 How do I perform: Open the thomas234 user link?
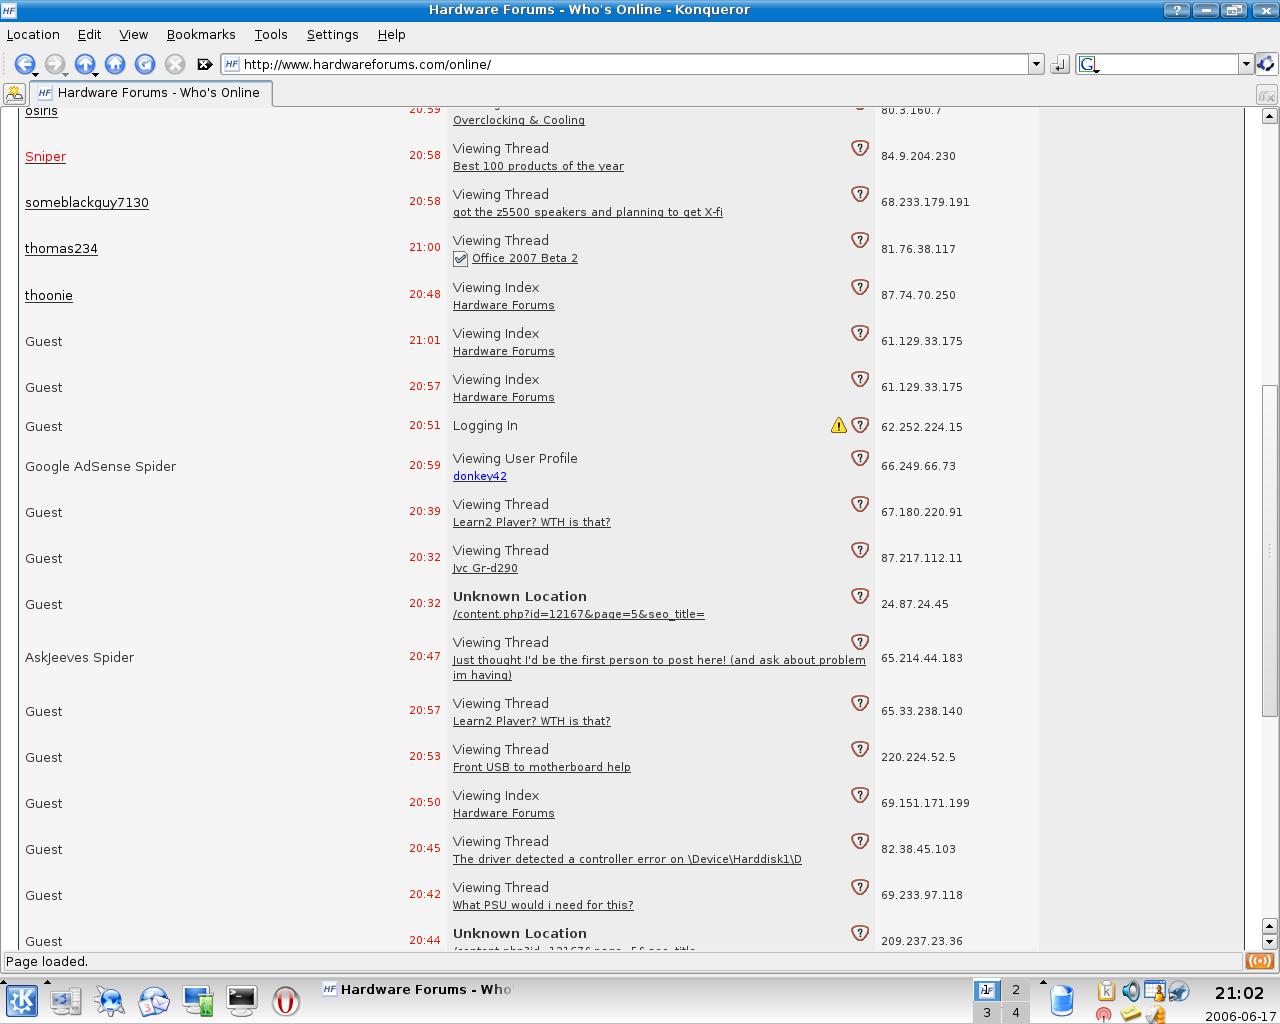[x=61, y=249]
